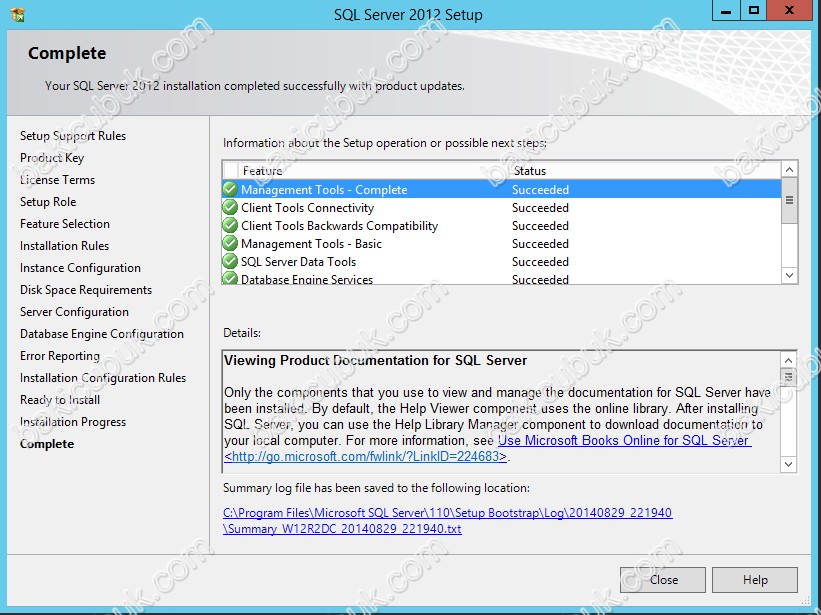
Task: Click feature list scrollbar down arrow
Action: coord(790,275)
